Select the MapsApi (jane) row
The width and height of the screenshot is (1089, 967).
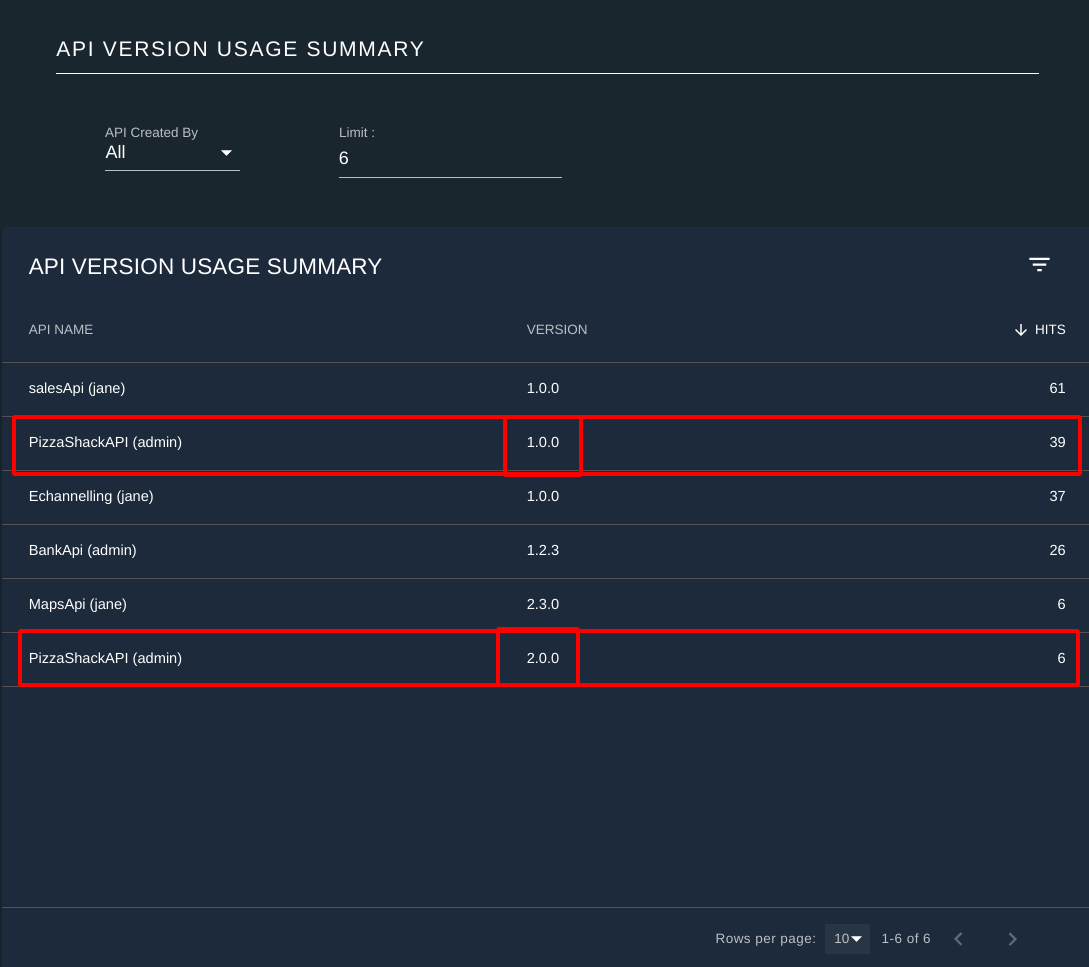545,605
